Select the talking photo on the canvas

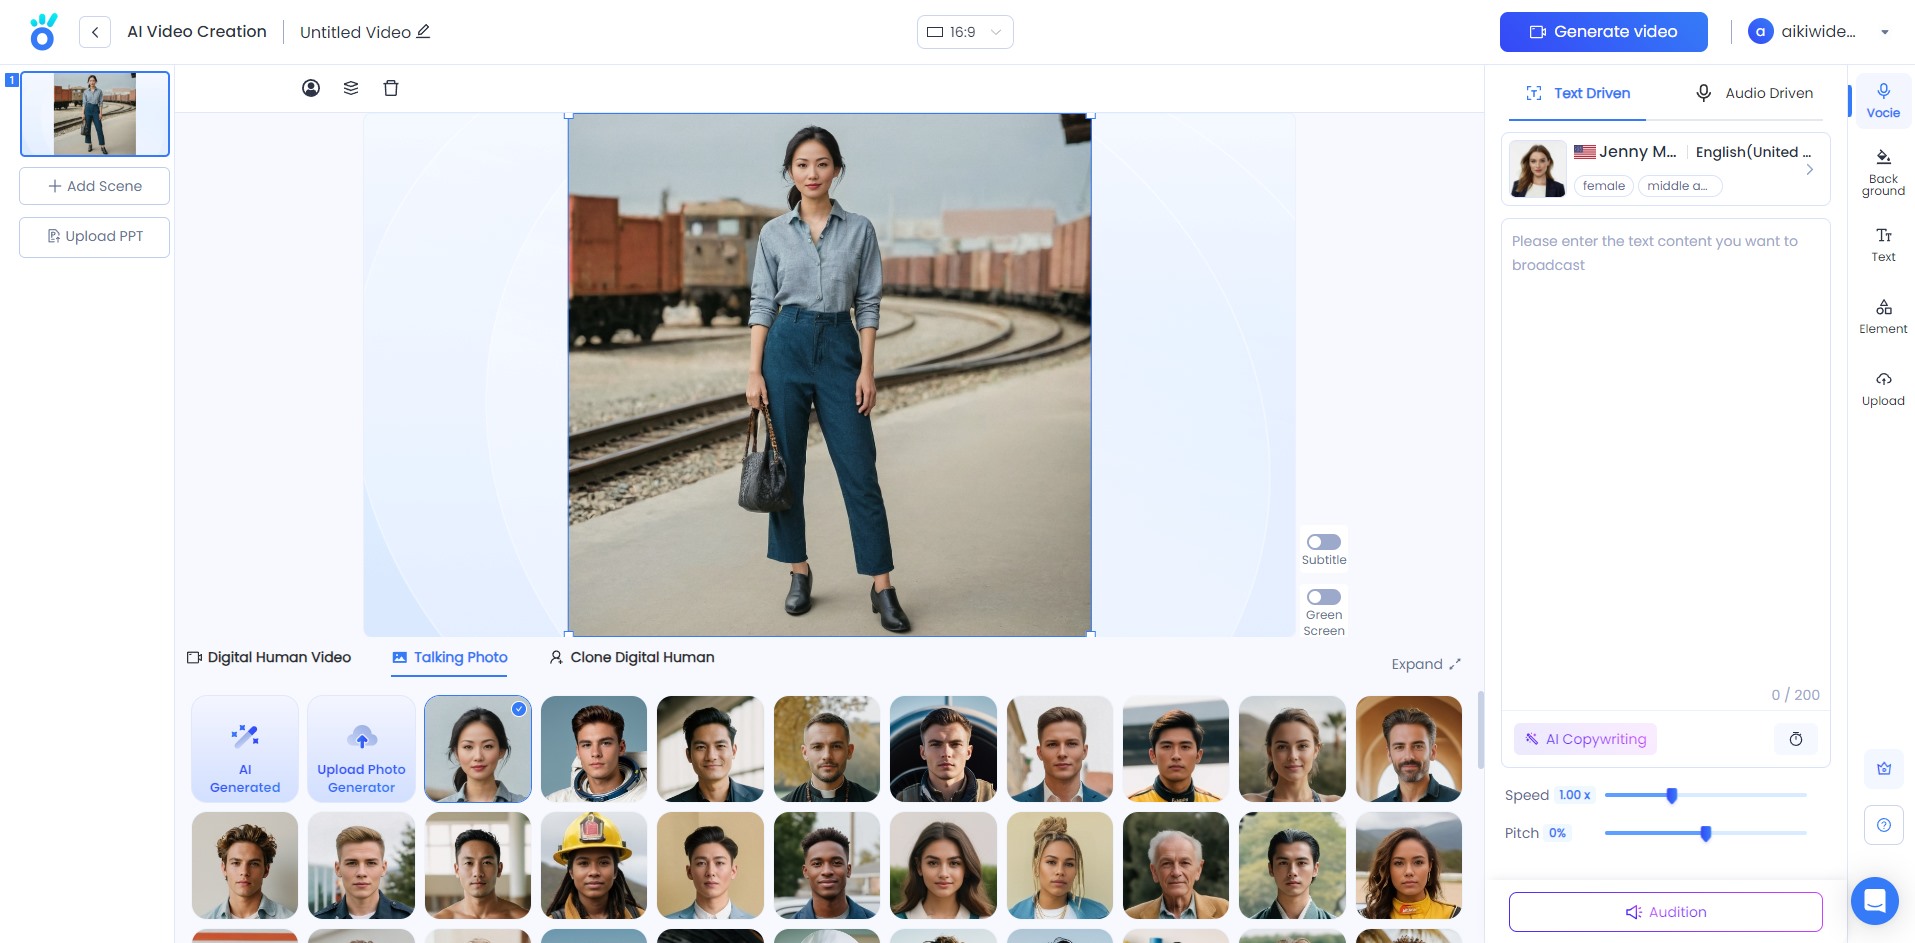click(x=829, y=375)
